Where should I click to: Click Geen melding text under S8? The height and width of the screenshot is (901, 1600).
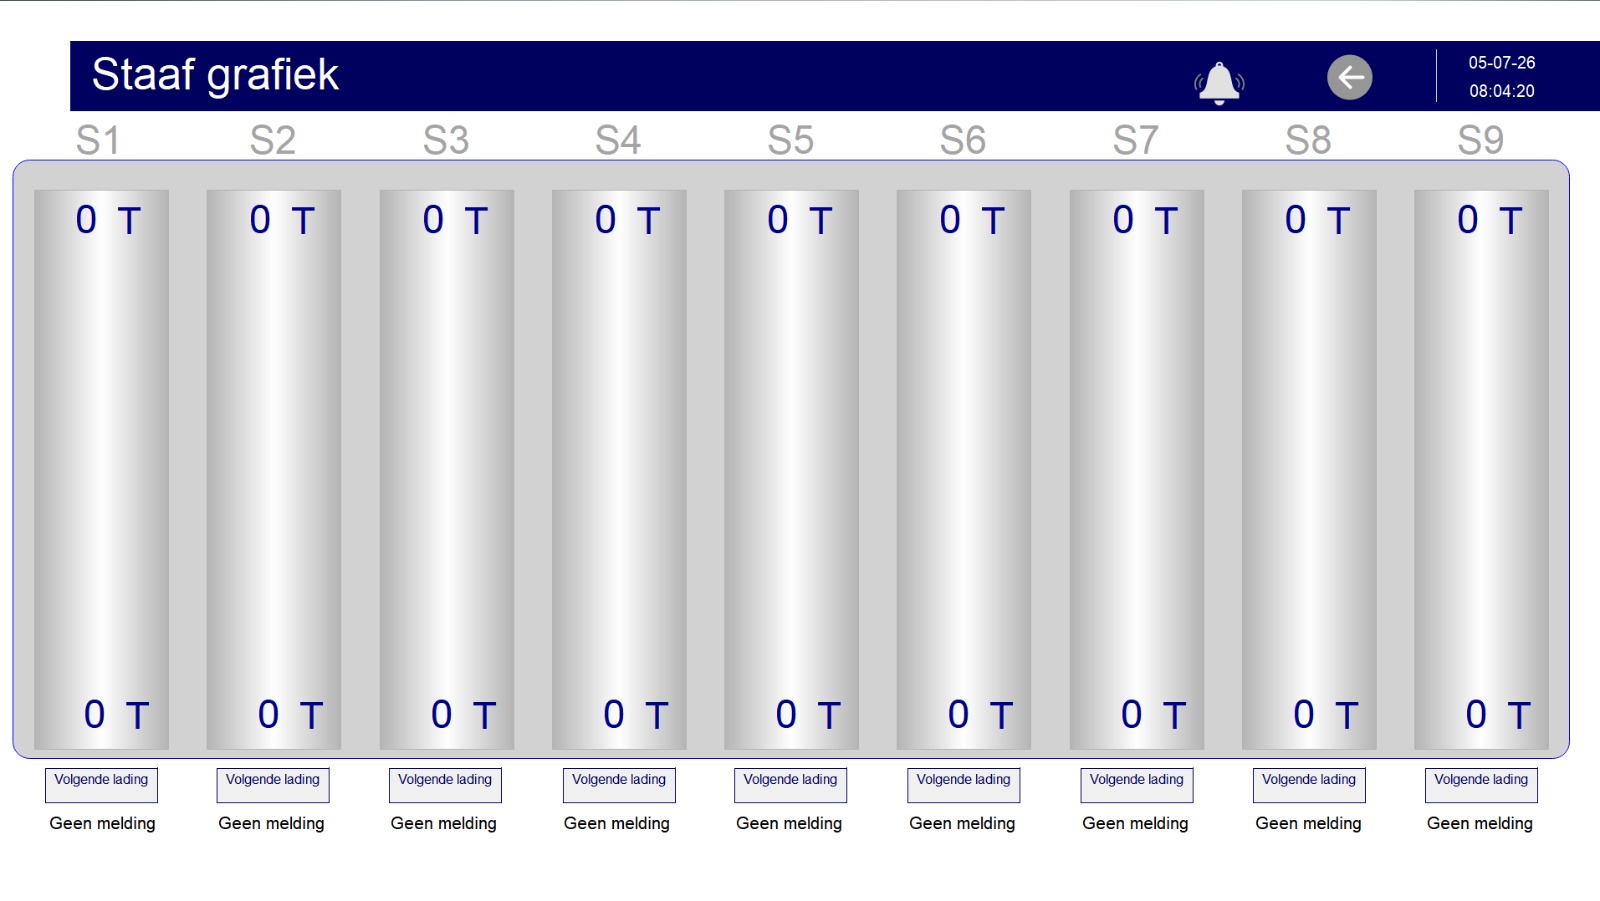1308,823
